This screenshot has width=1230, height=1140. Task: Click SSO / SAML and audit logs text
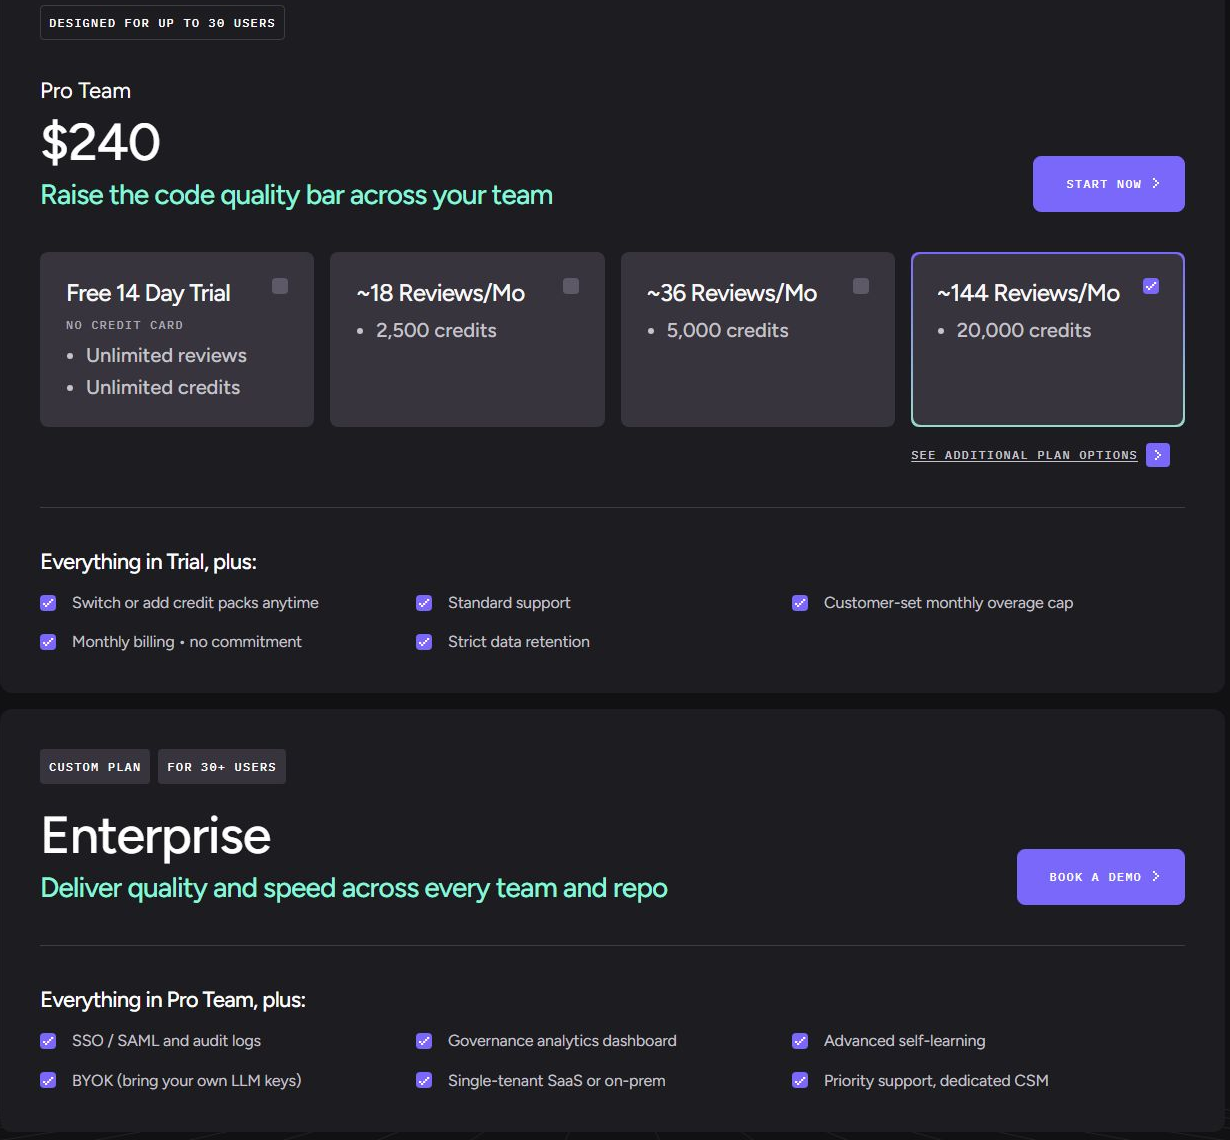(166, 1041)
